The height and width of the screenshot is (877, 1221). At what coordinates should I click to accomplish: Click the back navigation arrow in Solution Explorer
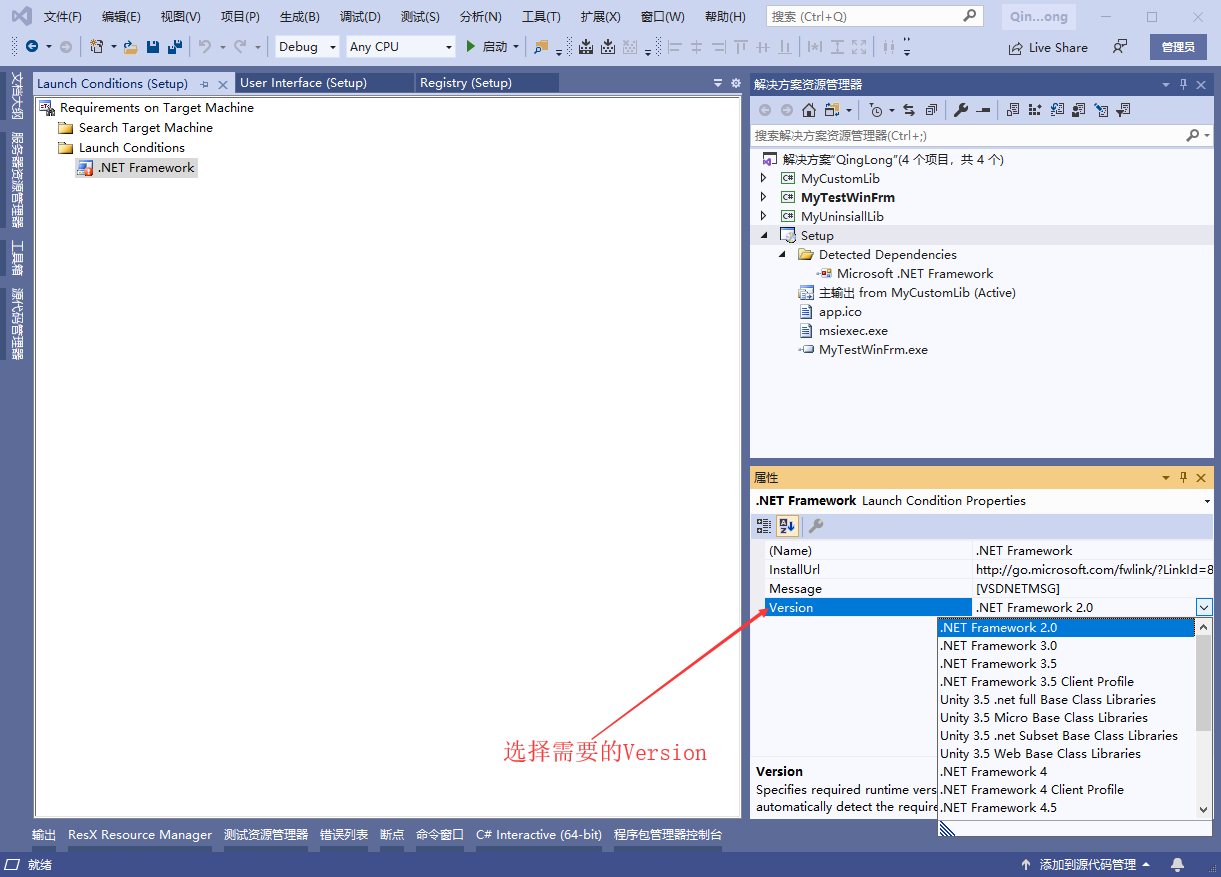coord(764,110)
